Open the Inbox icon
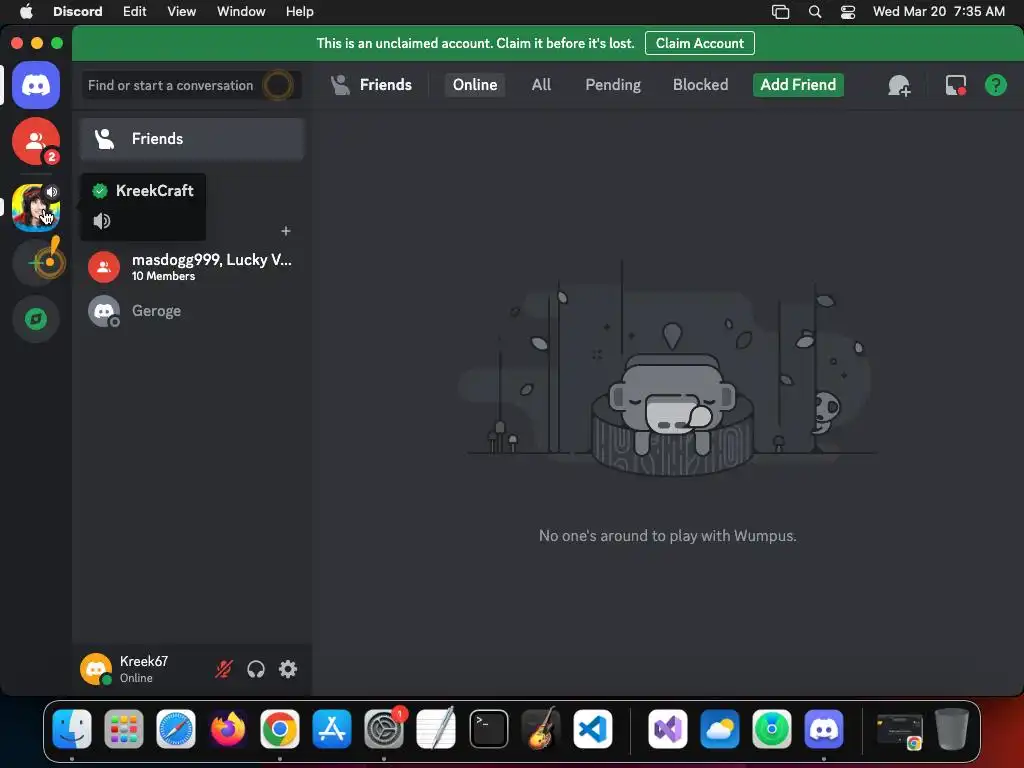 [955, 86]
